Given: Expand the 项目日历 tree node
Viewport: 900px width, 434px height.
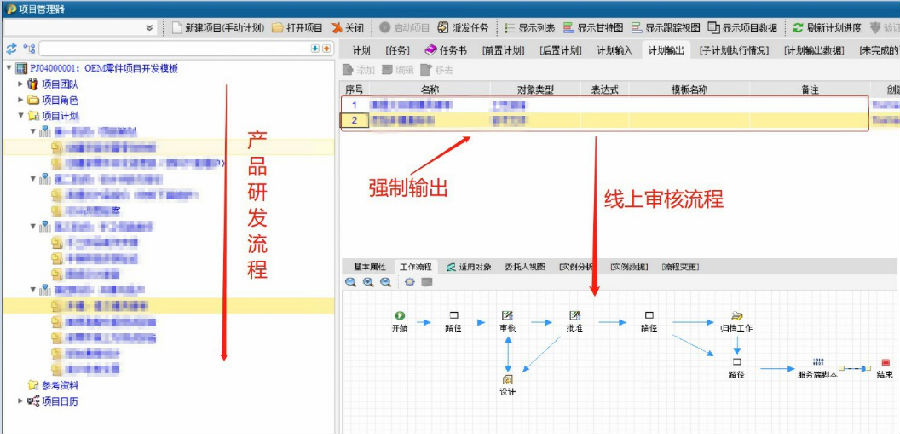Looking at the screenshot, I should pos(21,401).
